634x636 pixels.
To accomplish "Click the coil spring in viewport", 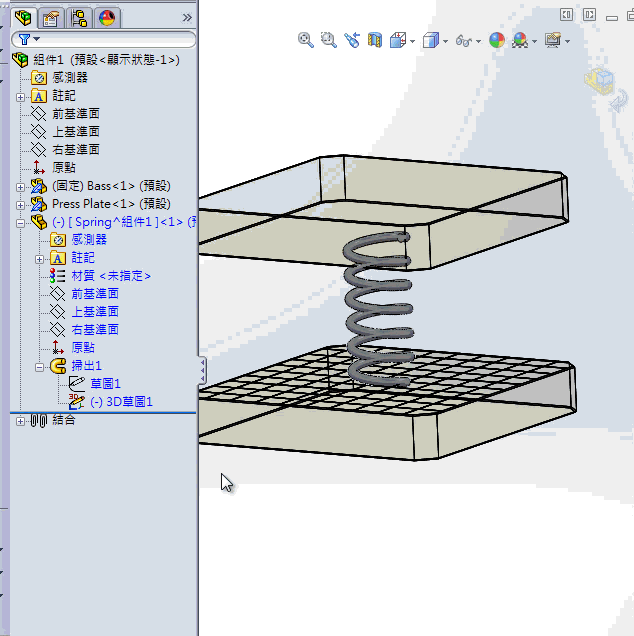I will (x=379, y=308).
